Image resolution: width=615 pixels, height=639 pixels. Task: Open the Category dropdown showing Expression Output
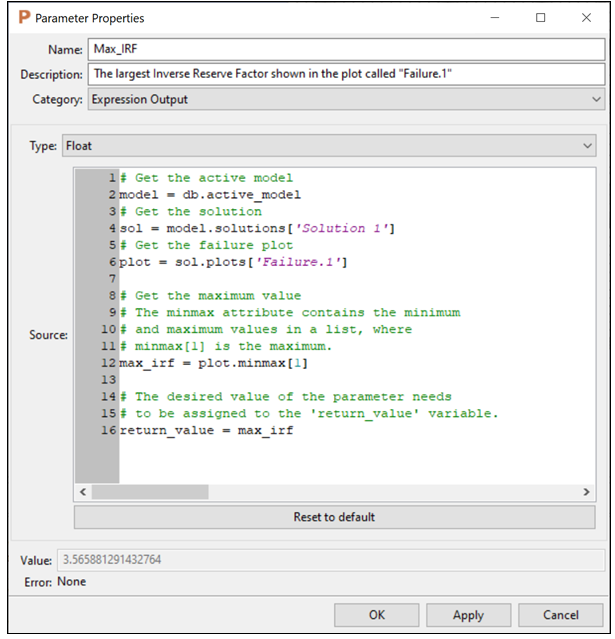coord(346,99)
